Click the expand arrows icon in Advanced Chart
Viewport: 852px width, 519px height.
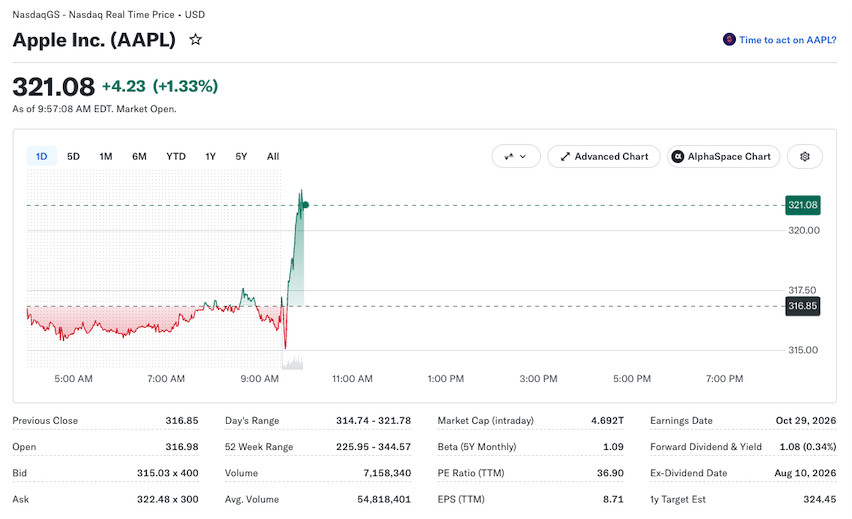point(565,157)
